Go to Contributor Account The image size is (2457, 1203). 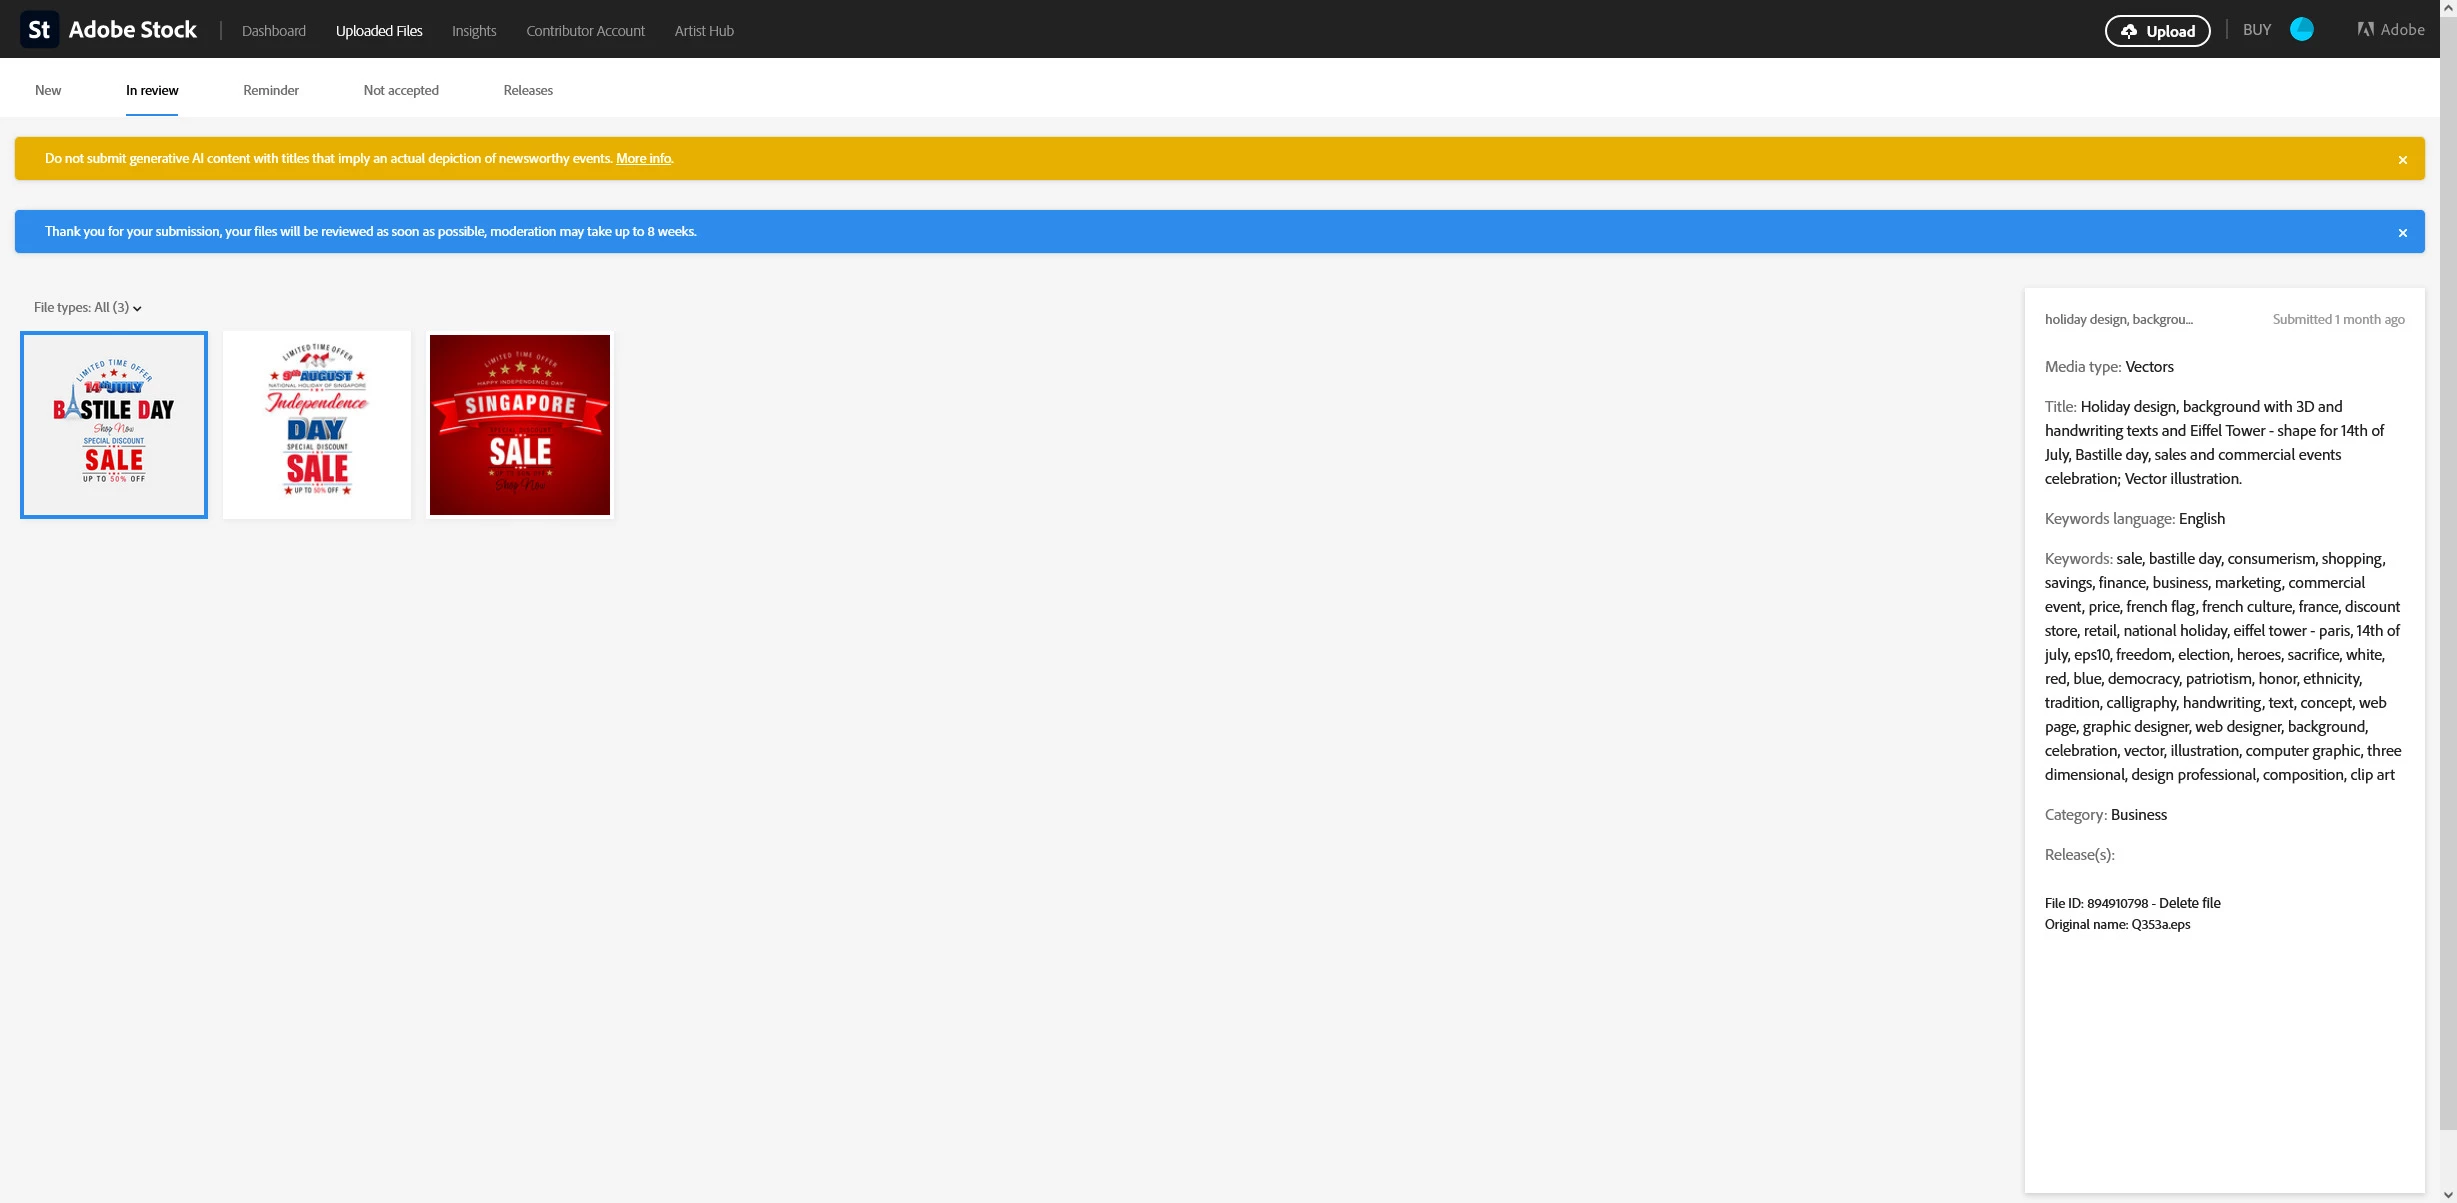585,31
